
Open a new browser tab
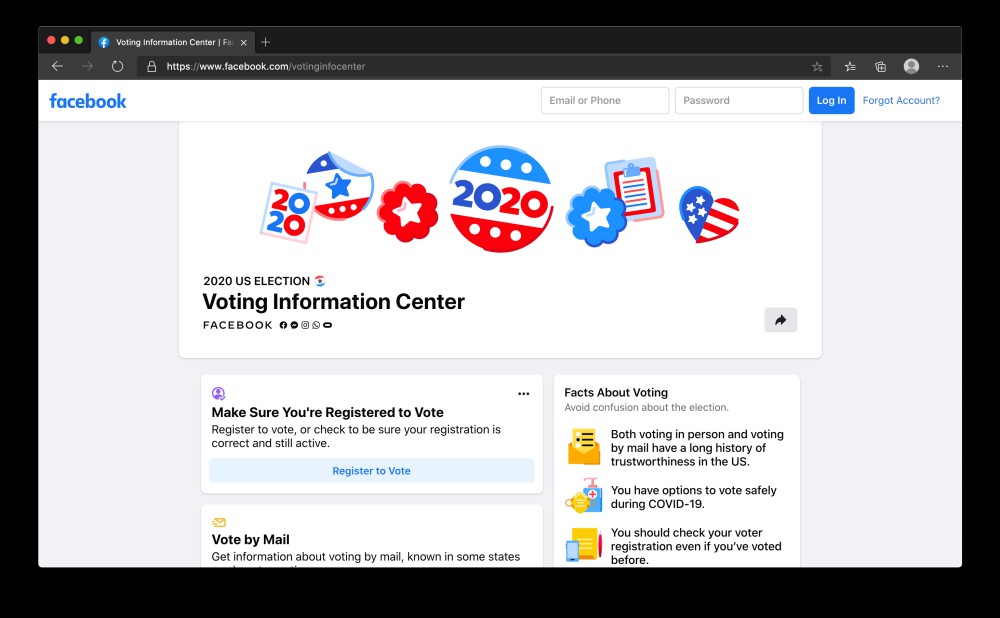pos(266,42)
